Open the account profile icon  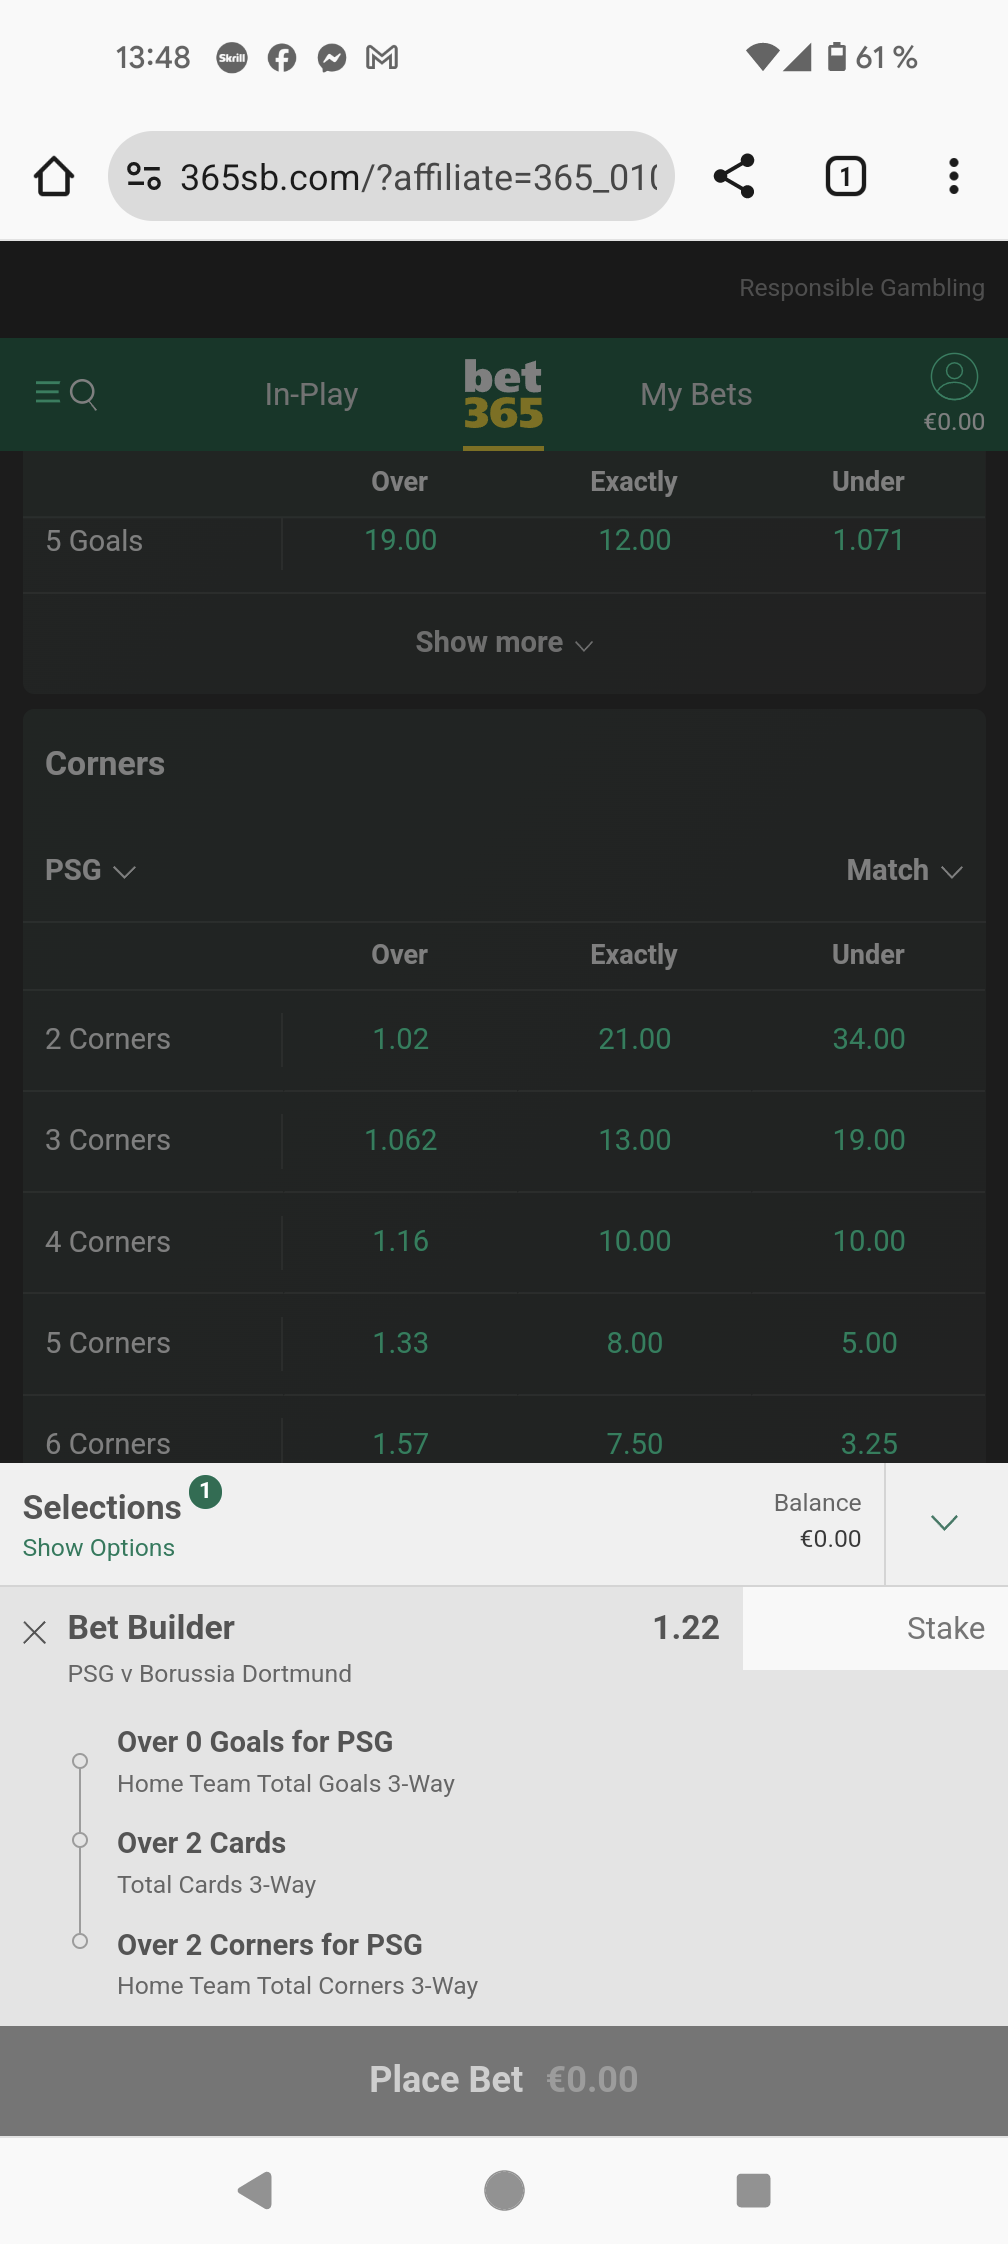(x=954, y=378)
